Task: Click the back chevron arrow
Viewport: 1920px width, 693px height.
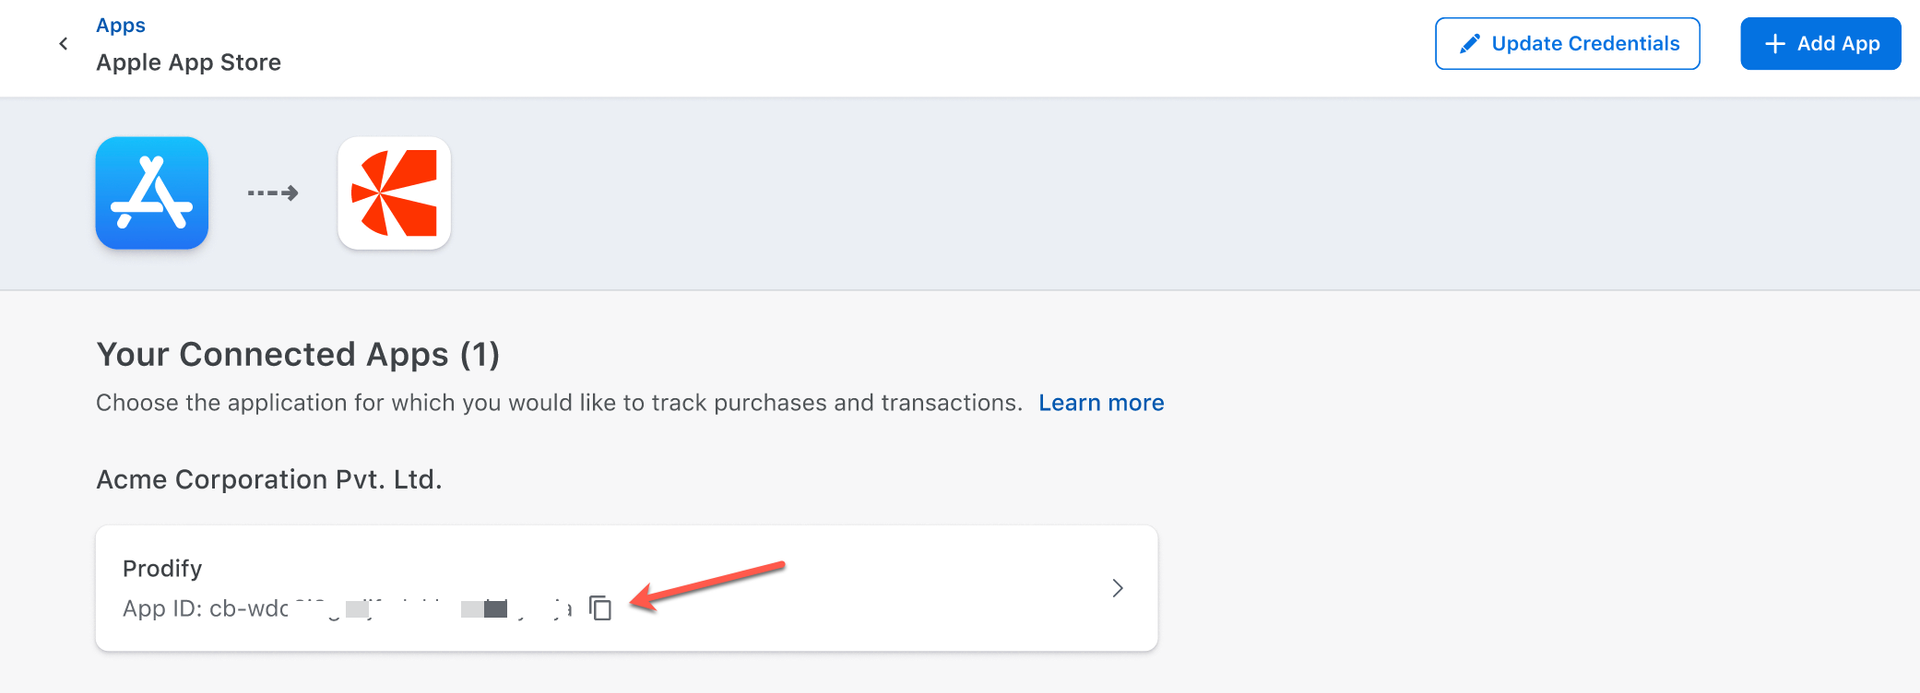Action: [63, 43]
